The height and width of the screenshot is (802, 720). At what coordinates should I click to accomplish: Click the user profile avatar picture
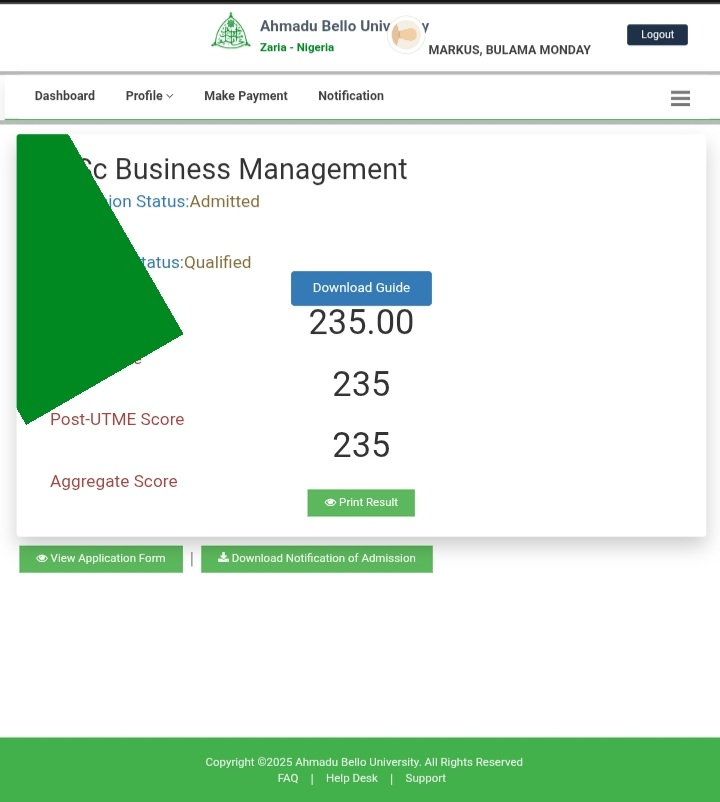click(x=405, y=36)
